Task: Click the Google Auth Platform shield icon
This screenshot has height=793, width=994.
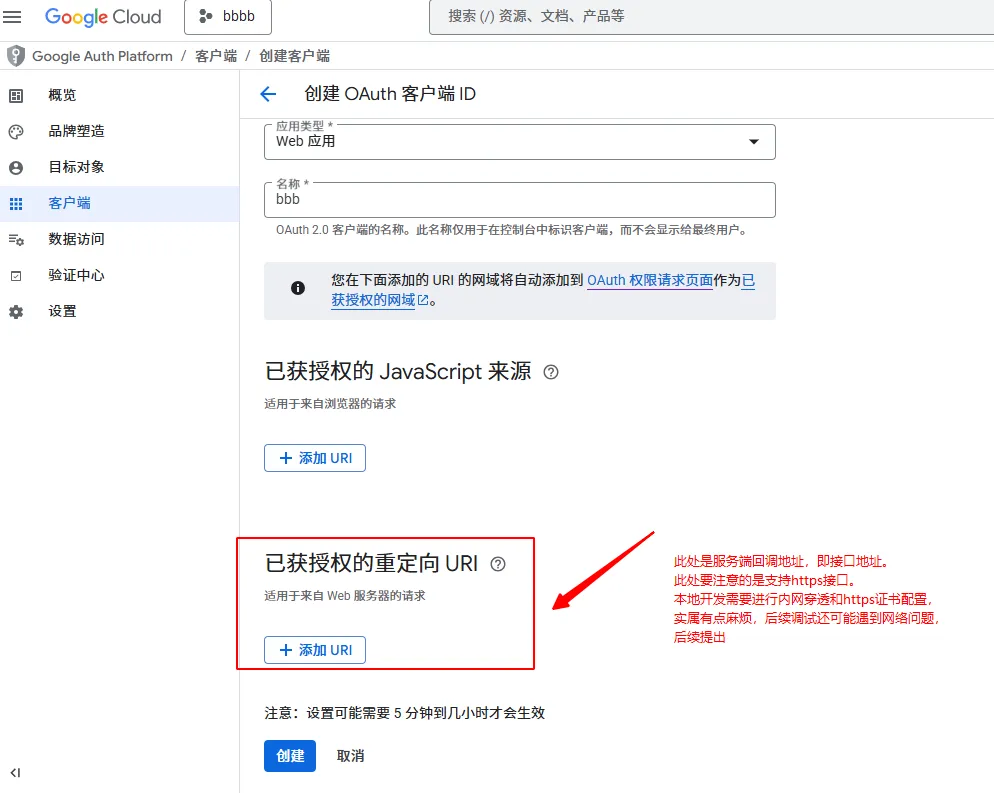Action: pyautogui.click(x=15, y=56)
